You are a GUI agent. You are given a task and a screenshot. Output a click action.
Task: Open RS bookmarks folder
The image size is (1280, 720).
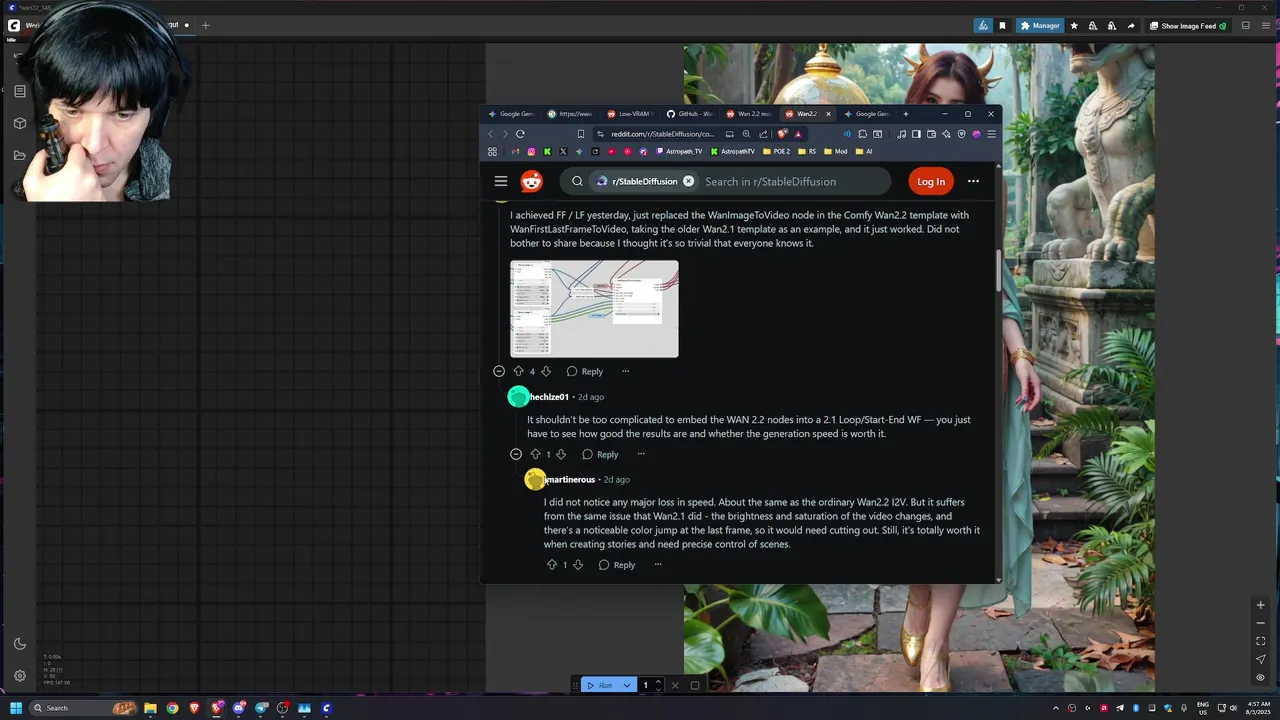[807, 152]
